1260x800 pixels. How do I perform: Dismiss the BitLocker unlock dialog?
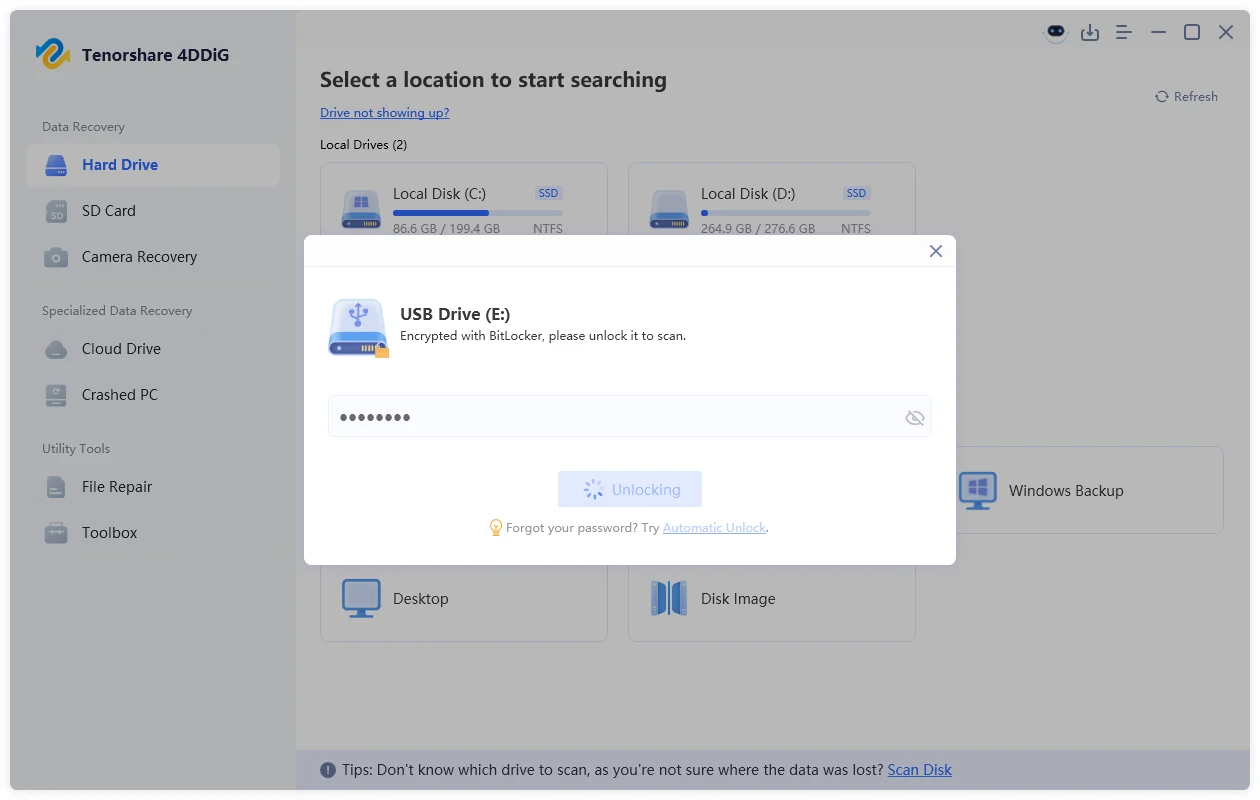pos(935,251)
